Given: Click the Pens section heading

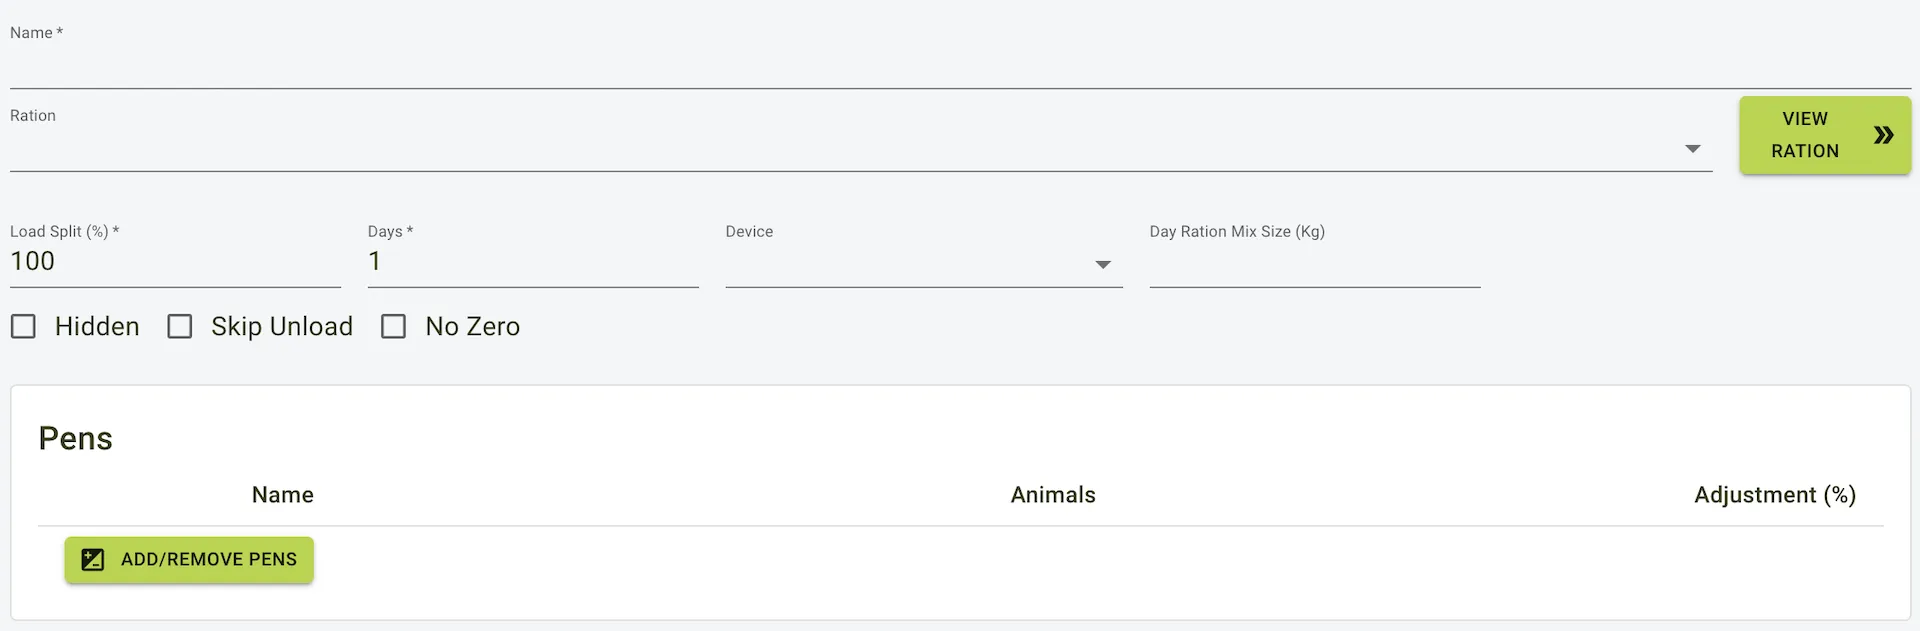Looking at the screenshot, I should [x=74, y=437].
